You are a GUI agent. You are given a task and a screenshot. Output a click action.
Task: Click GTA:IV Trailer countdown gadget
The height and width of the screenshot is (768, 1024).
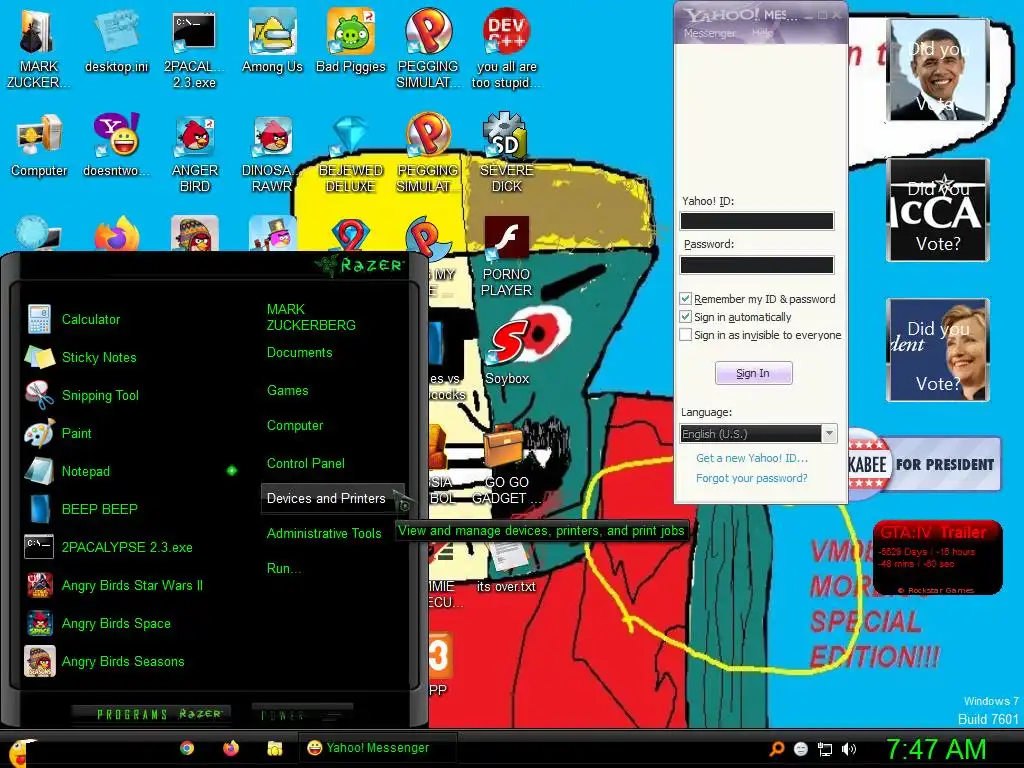tap(938, 557)
